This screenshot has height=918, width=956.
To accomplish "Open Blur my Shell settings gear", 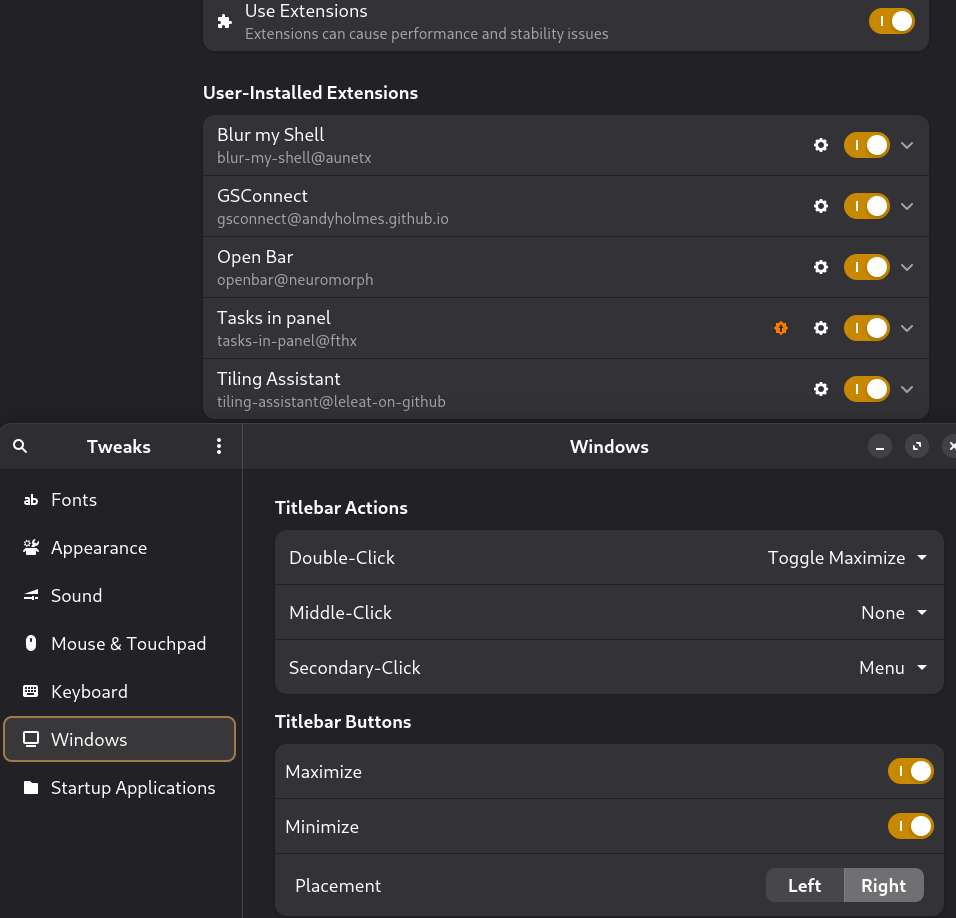I will coord(821,145).
